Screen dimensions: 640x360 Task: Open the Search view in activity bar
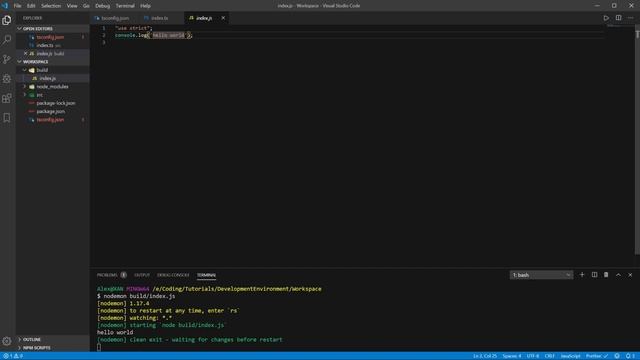7,40
